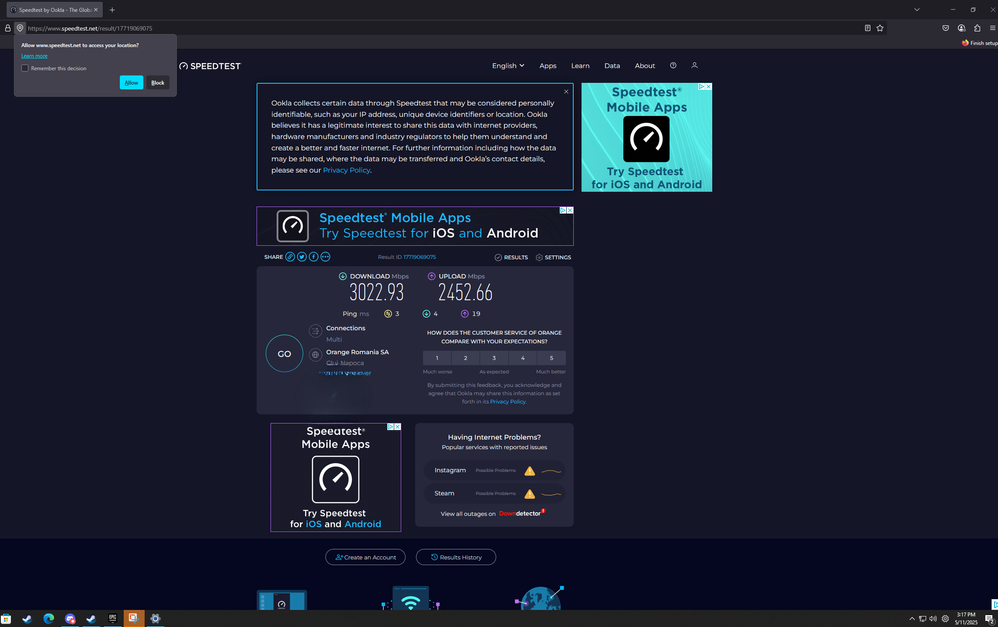998x627 pixels.
Task: Allow location access for www.speedtest.net
Action: click(x=131, y=82)
